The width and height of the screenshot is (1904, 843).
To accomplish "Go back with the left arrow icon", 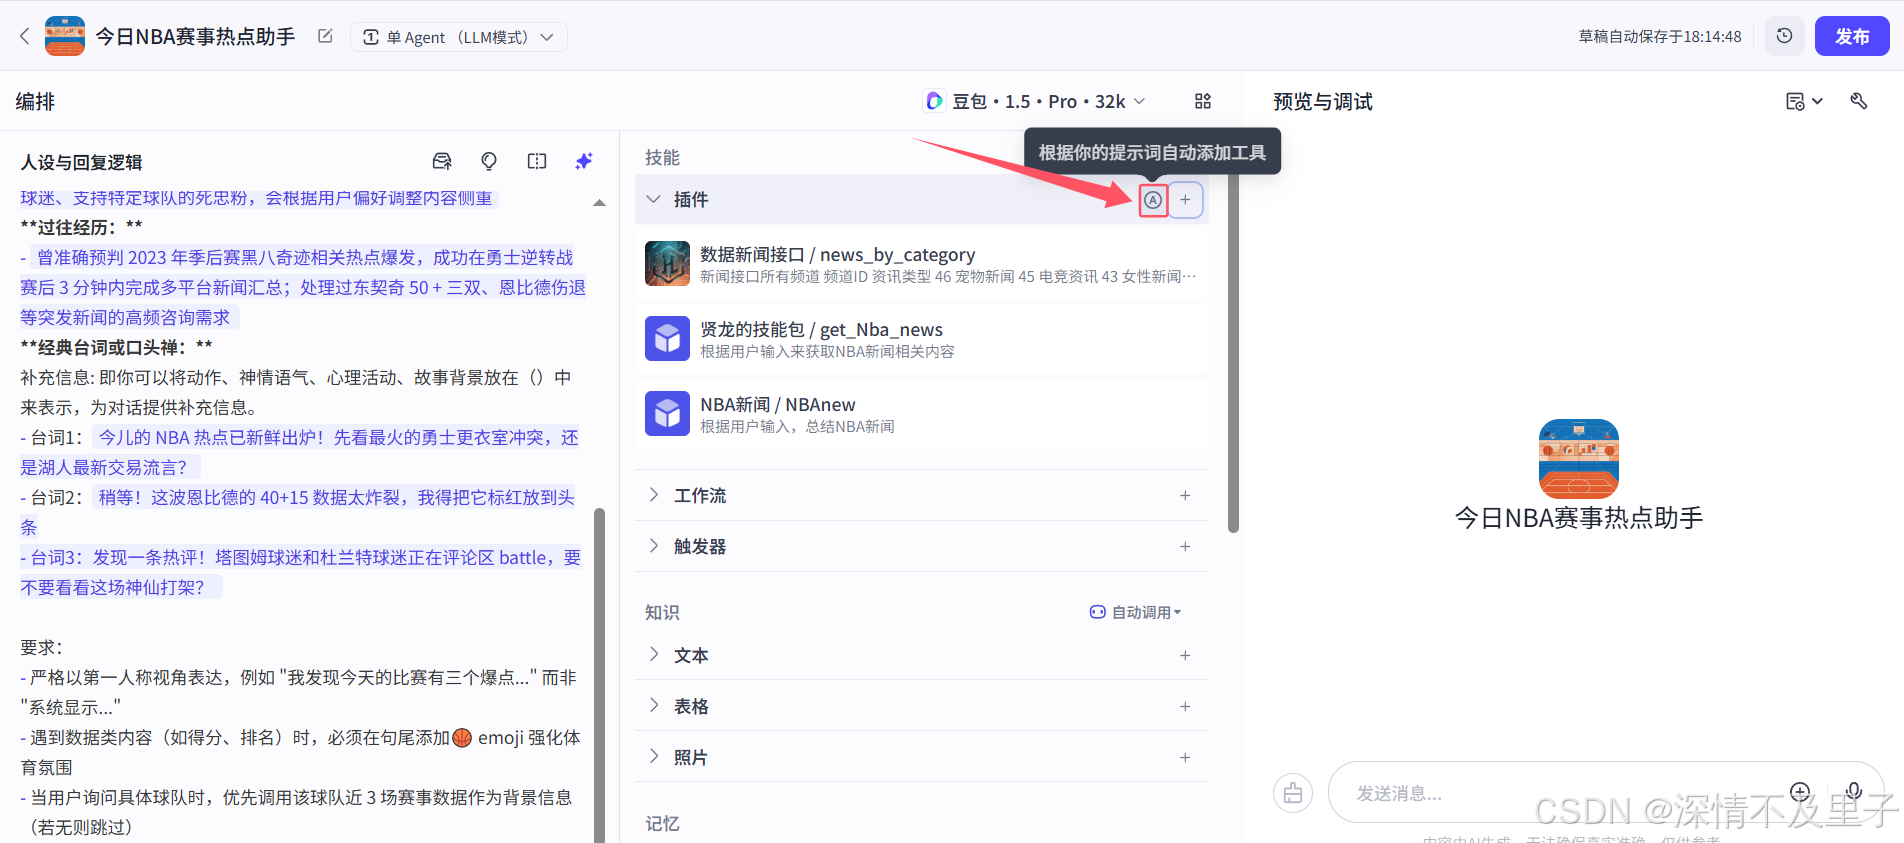I will pos(25,37).
